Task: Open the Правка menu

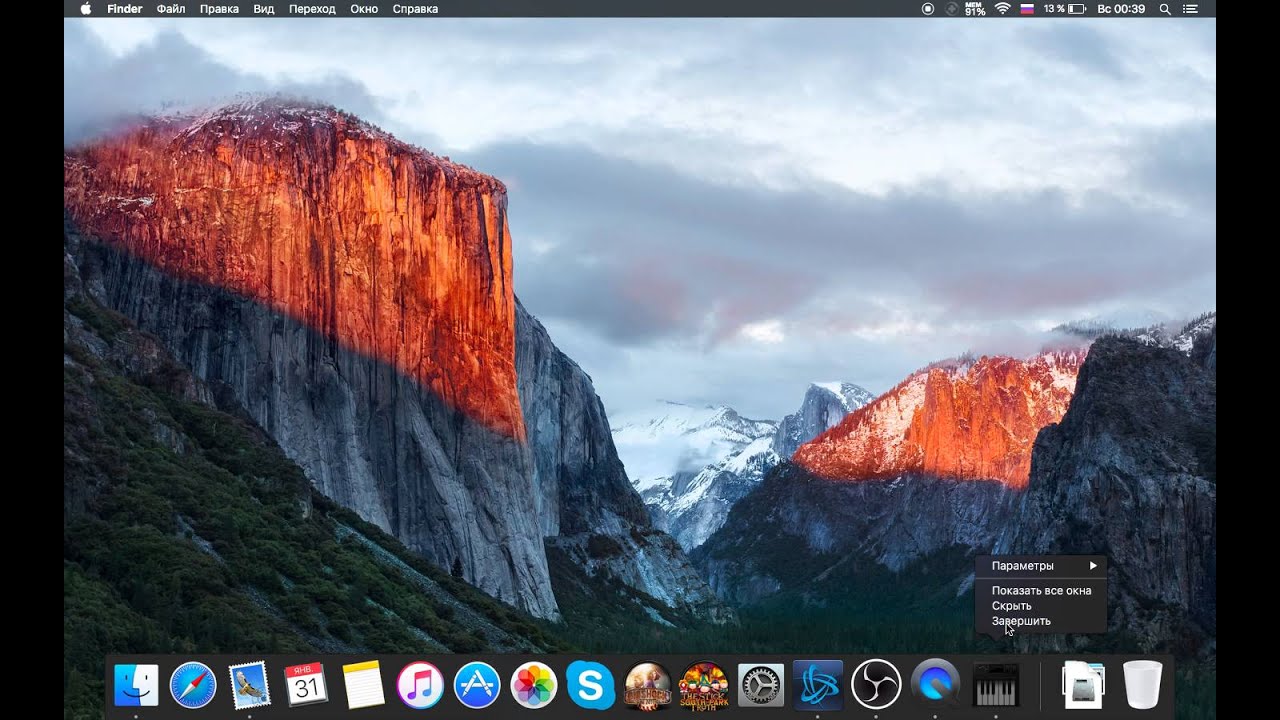Action: click(x=219, y=8)
